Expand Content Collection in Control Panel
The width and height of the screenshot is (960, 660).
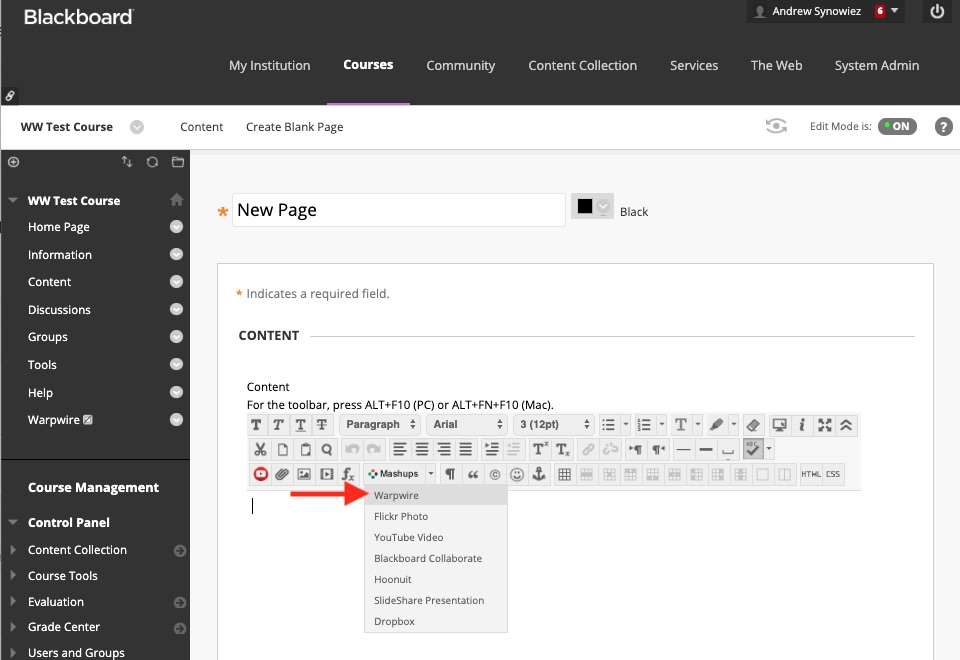point(13,550)
